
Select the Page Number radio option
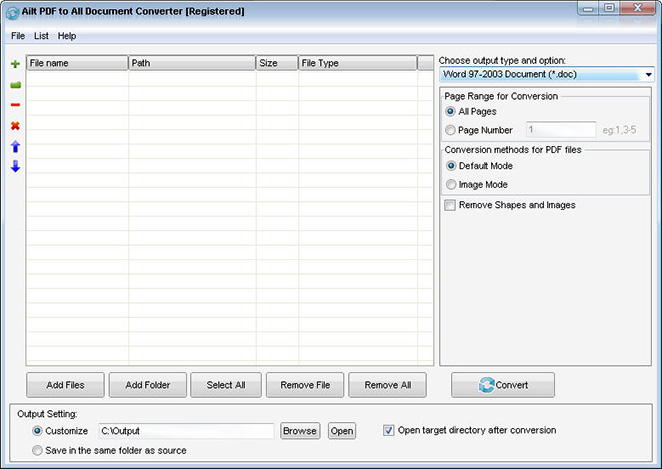(x=450, y=130)
